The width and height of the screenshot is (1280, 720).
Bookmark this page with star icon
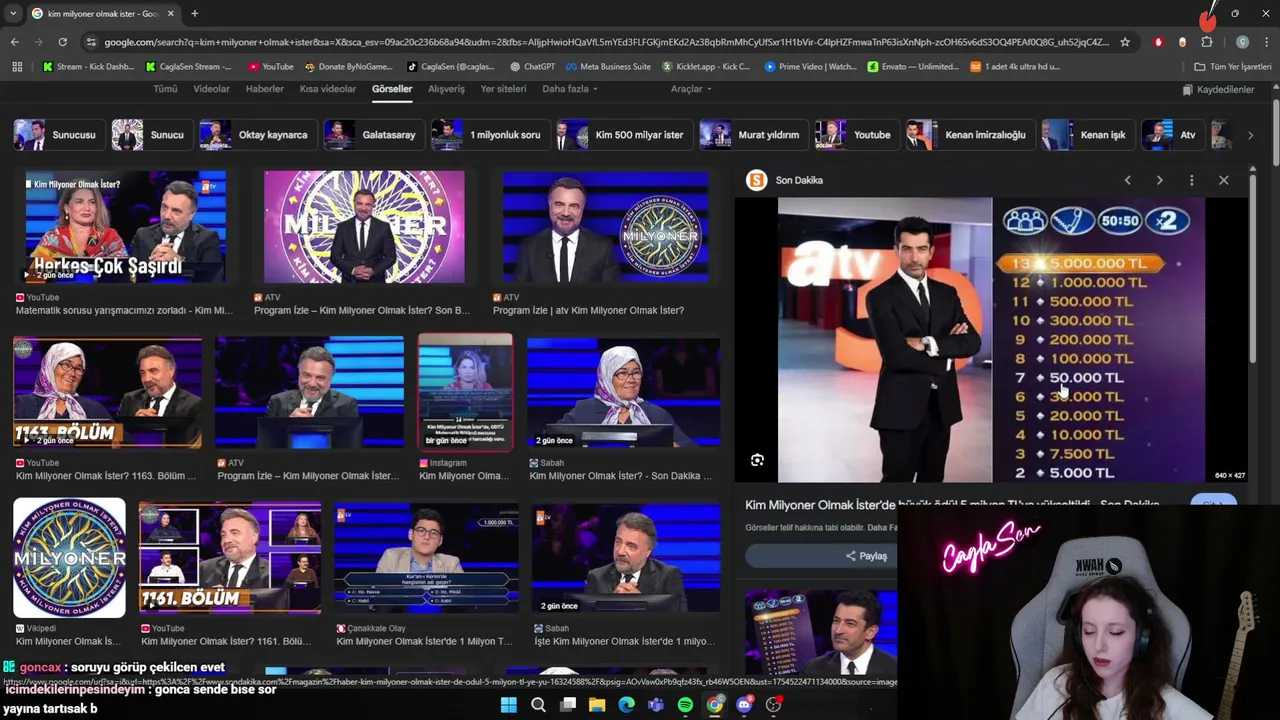pos(1125,42)
